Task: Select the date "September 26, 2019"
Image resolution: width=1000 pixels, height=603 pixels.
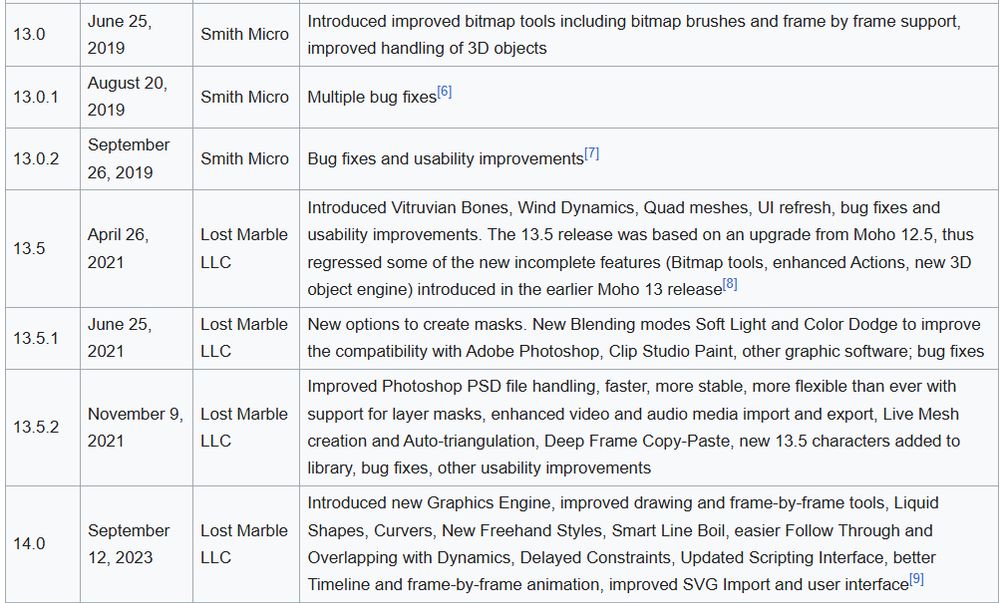Action: [x=129, y=159]
